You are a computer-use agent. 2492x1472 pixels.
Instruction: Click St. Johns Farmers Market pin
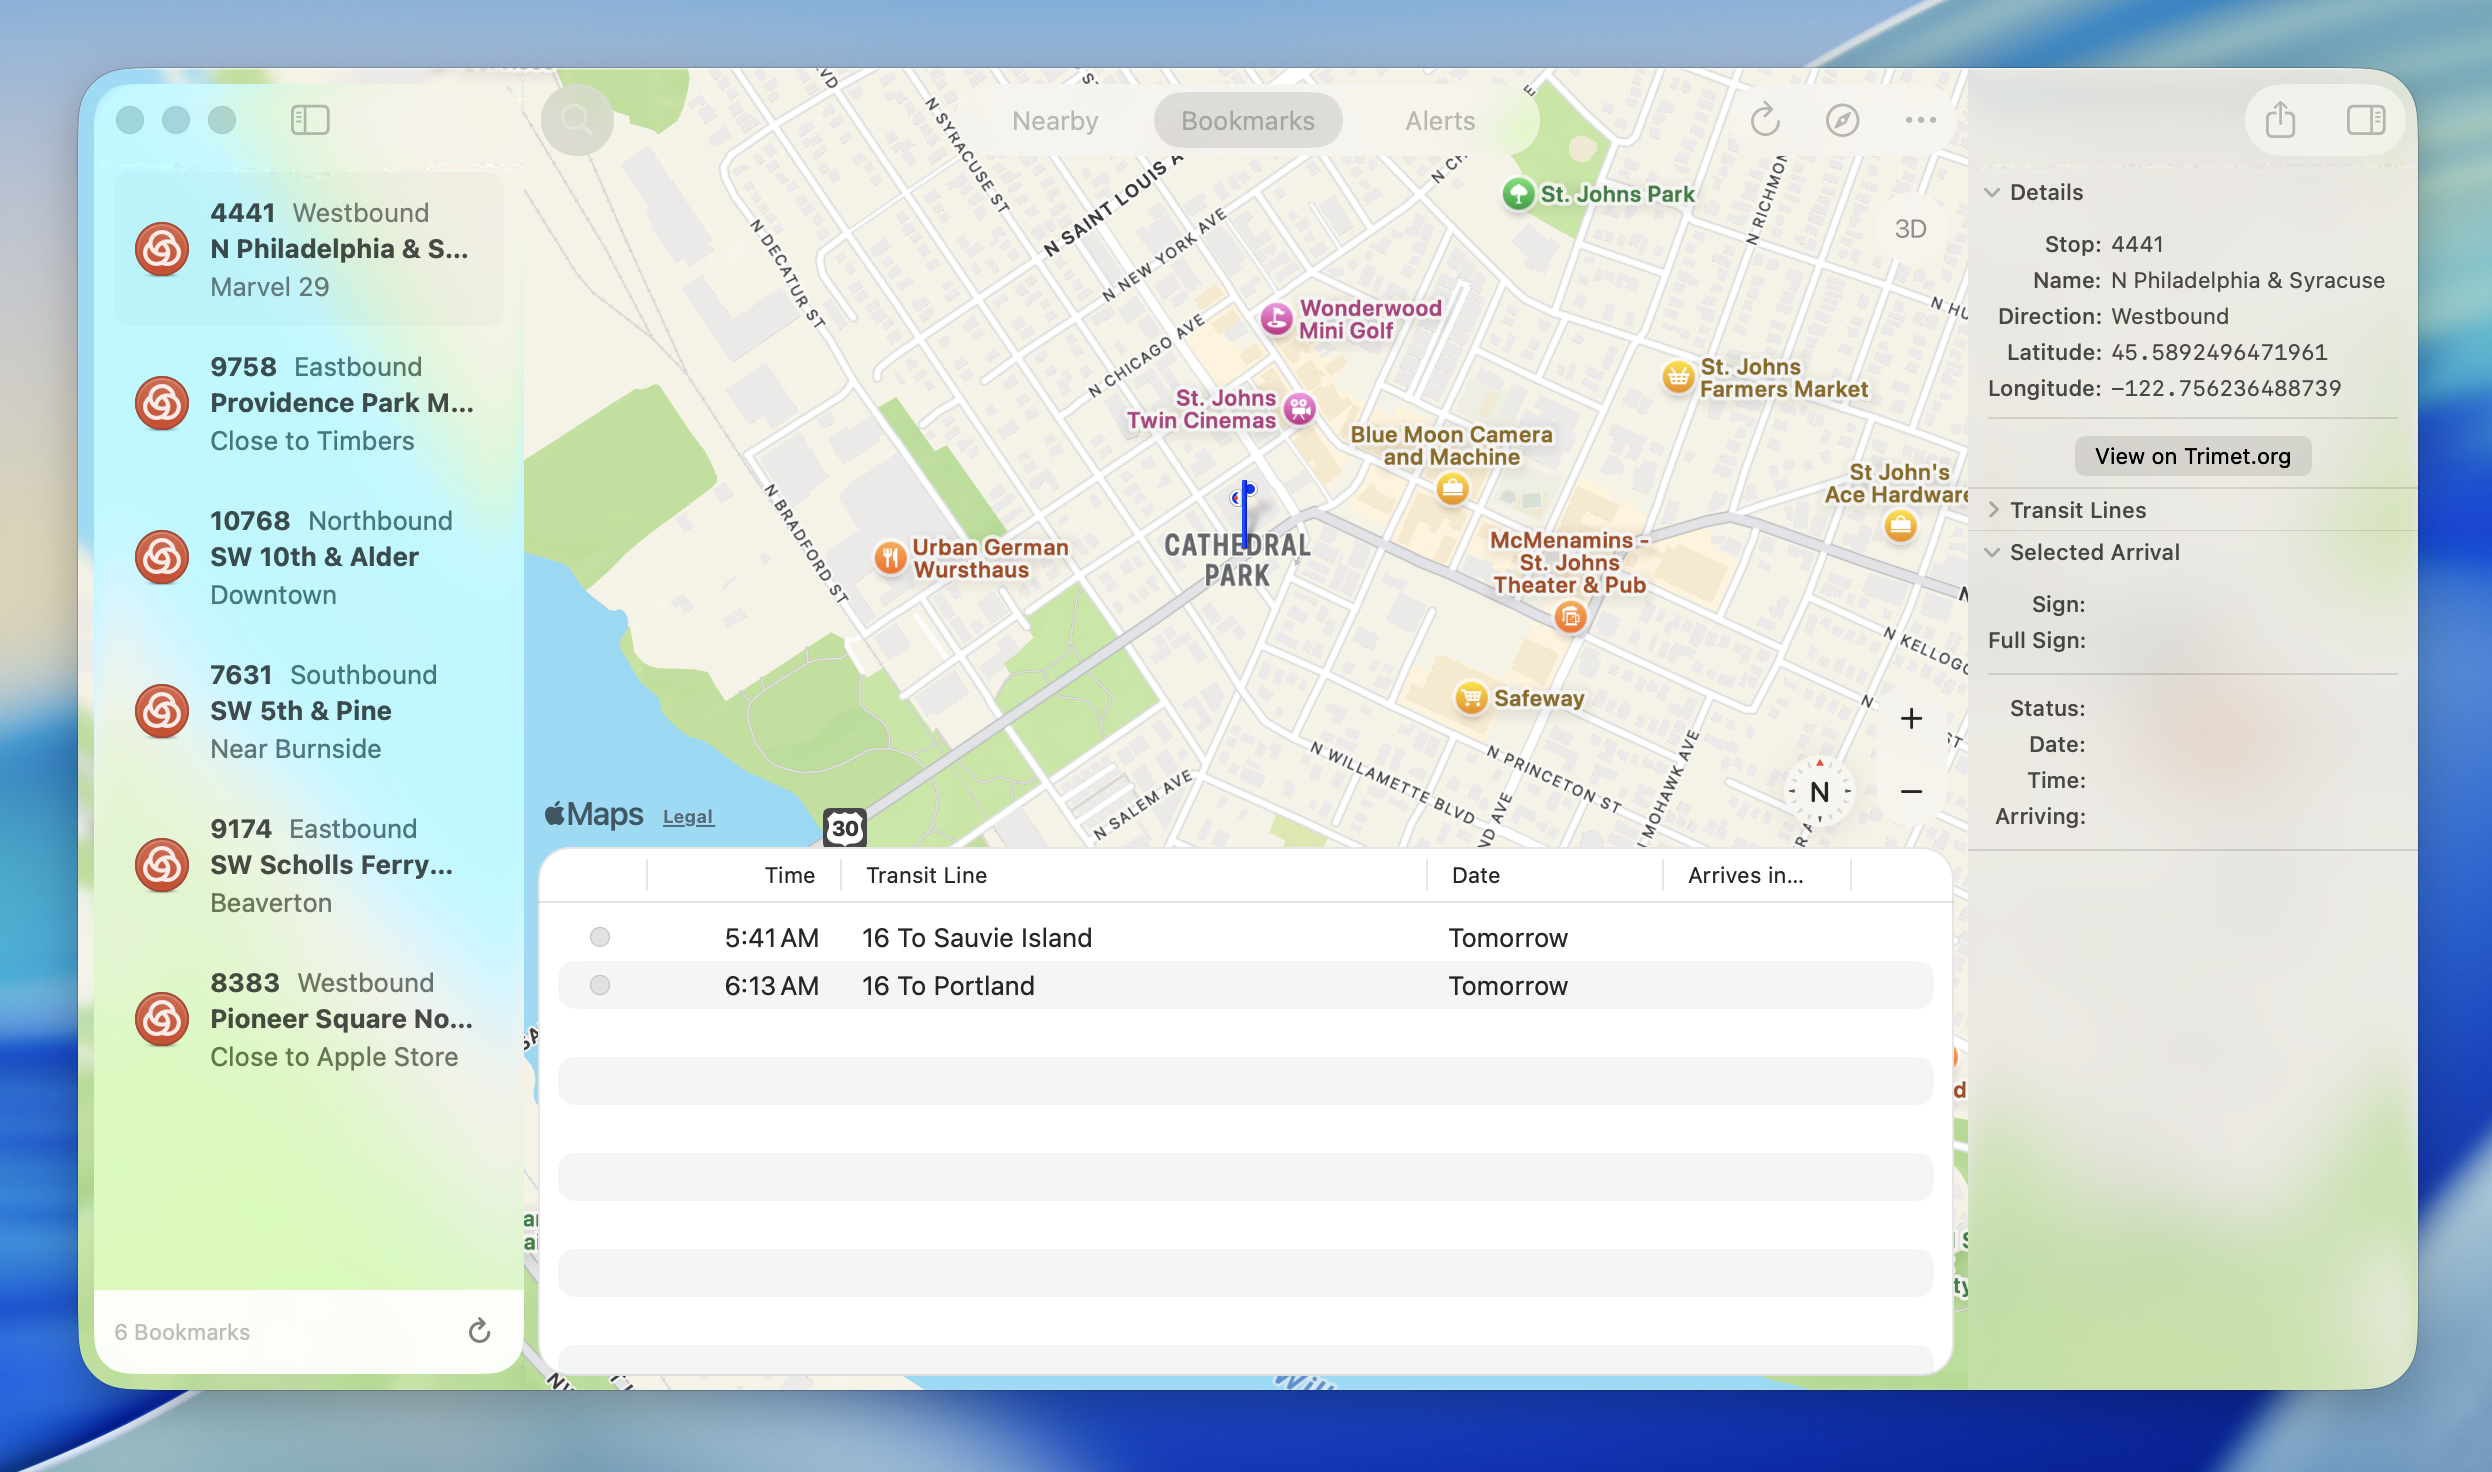point(1677,377)
